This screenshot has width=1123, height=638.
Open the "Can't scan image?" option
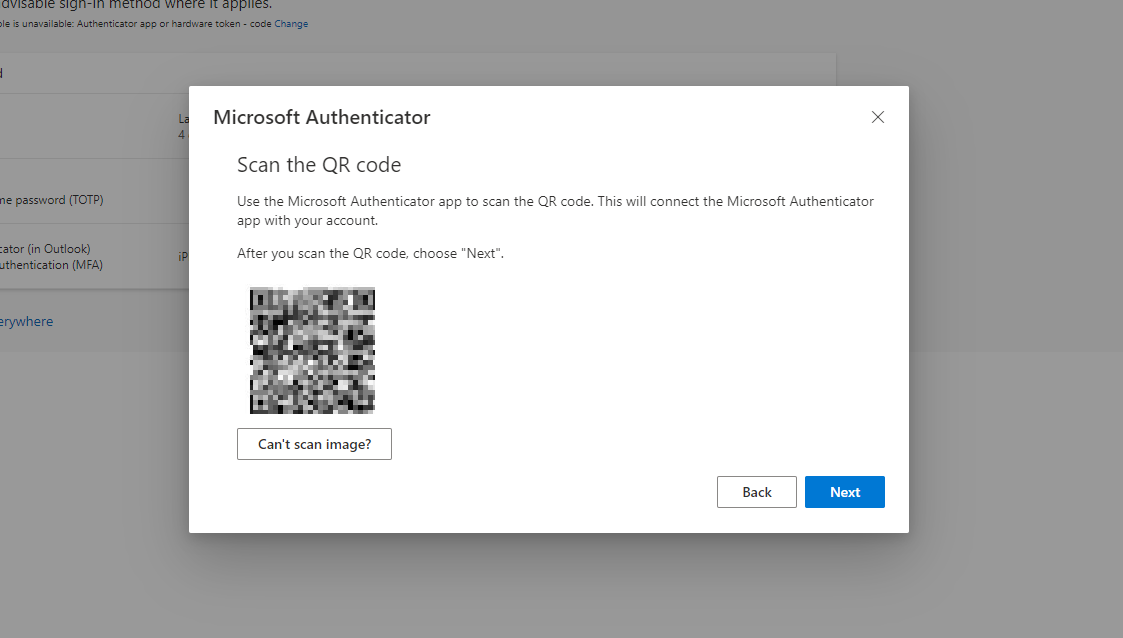314,444
